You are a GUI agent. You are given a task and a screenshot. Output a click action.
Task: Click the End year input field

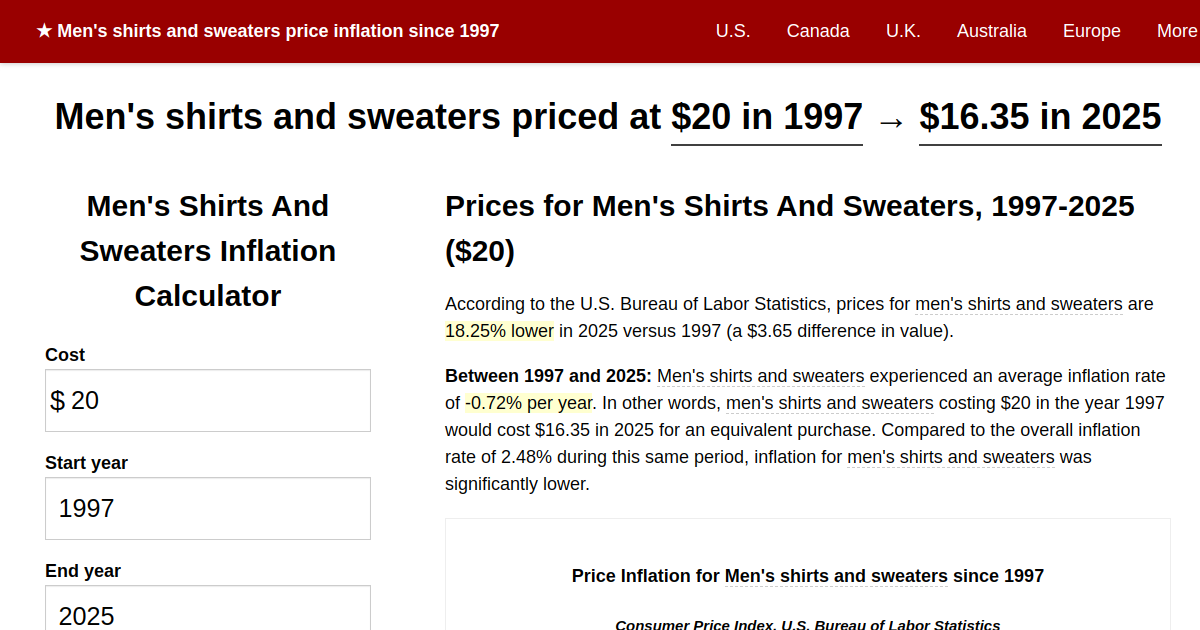(x=208, y=608)
